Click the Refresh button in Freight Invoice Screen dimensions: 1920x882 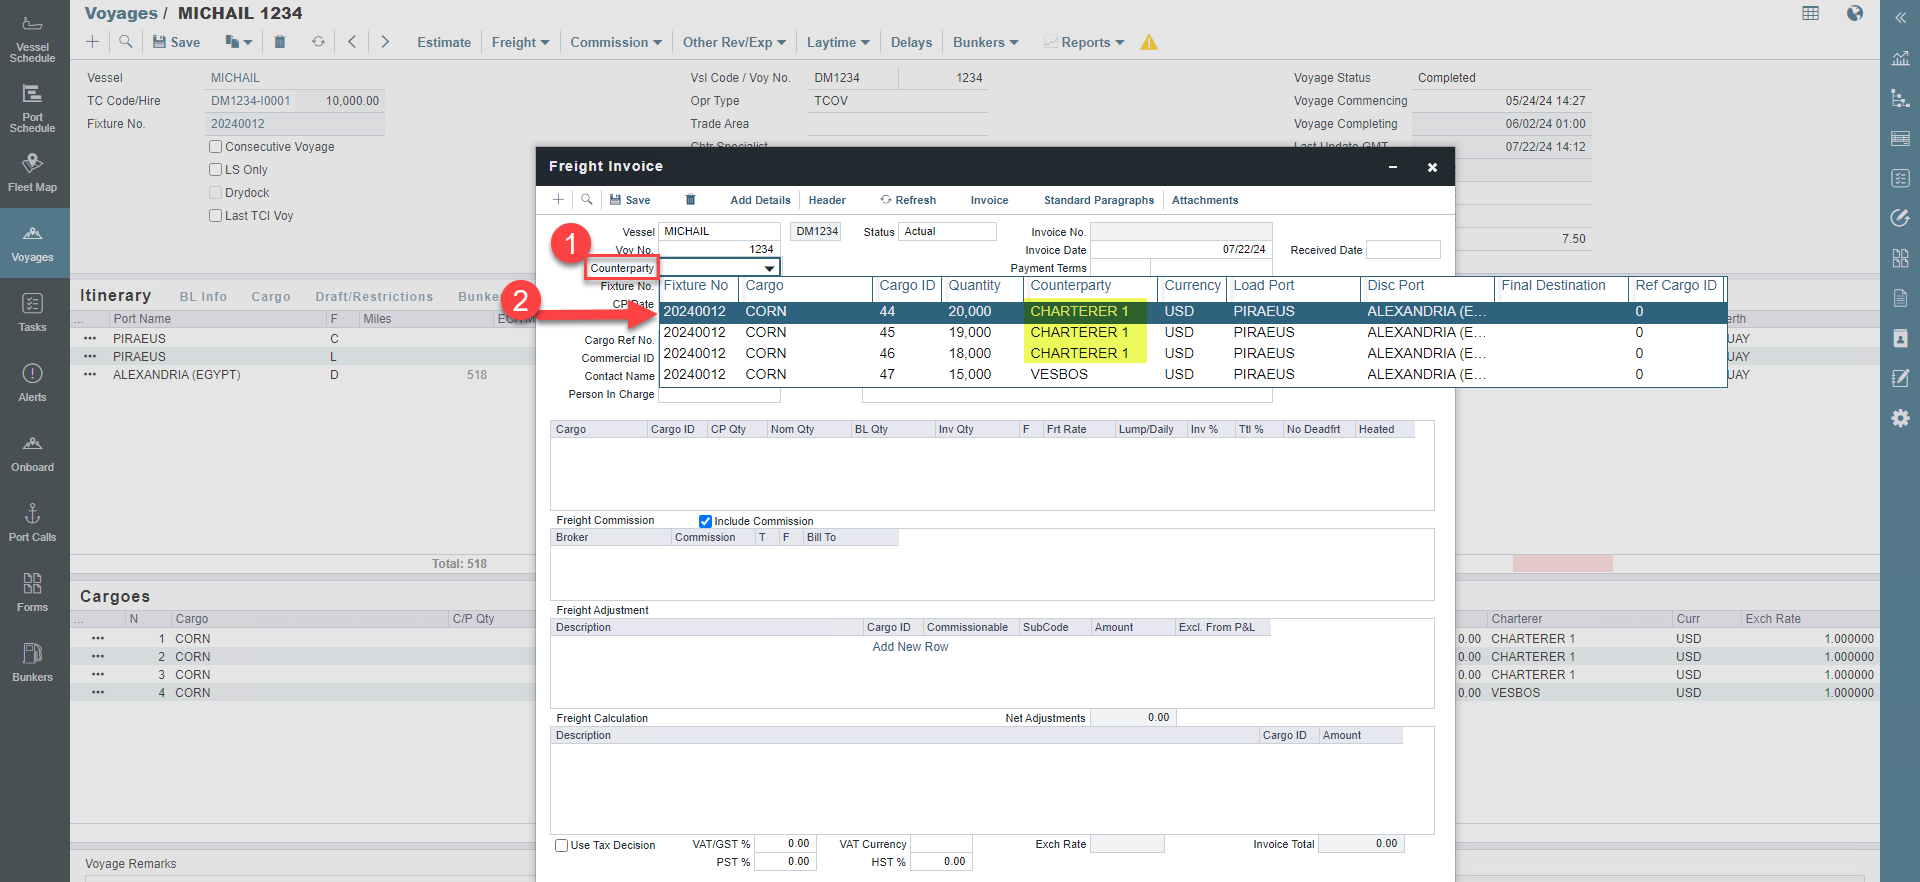(908, 200)
